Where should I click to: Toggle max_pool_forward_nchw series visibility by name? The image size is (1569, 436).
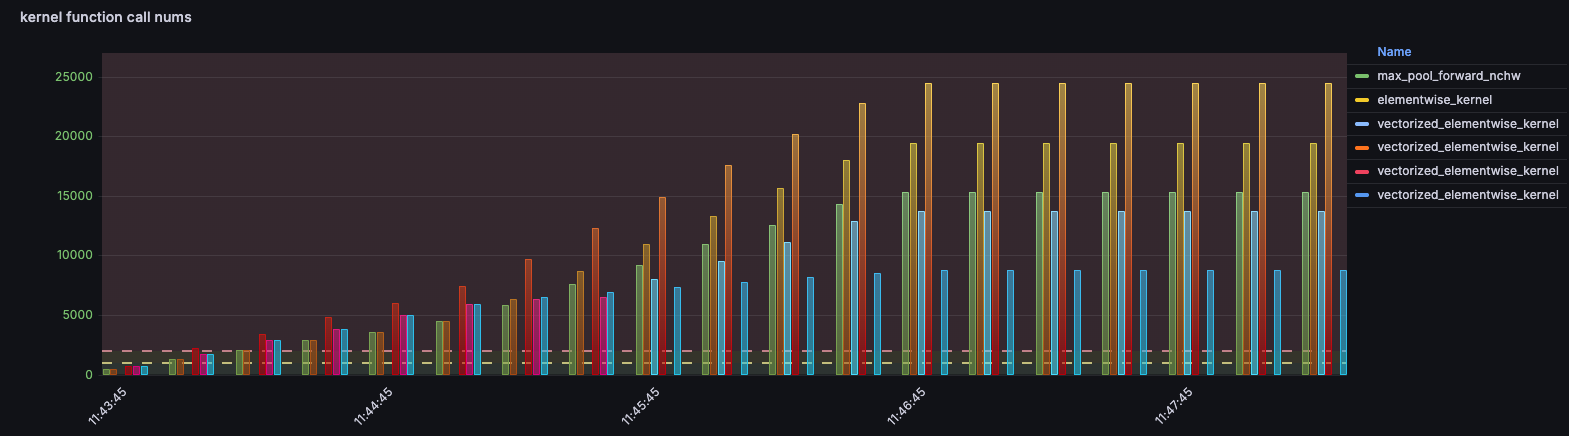click(x=1448, y=76)
